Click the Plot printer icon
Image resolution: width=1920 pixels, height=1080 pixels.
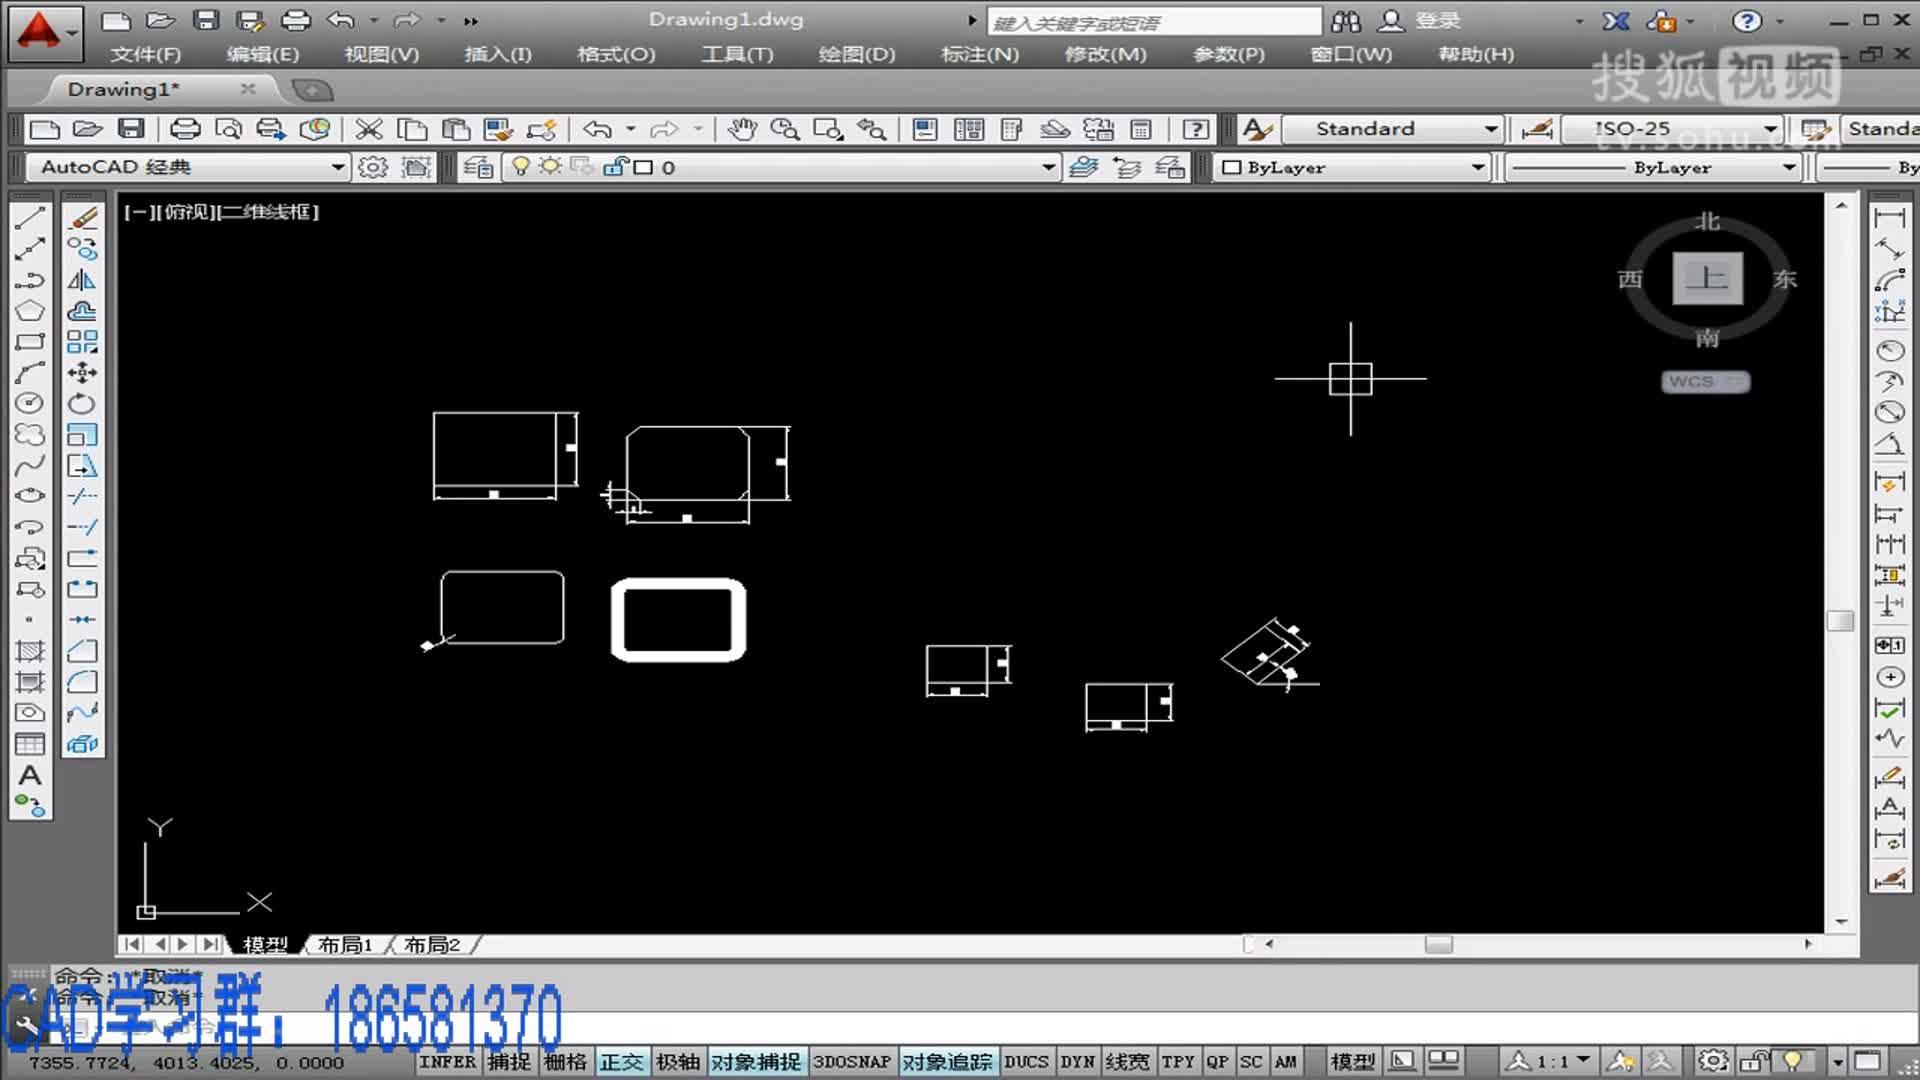(x=185, y=129)
